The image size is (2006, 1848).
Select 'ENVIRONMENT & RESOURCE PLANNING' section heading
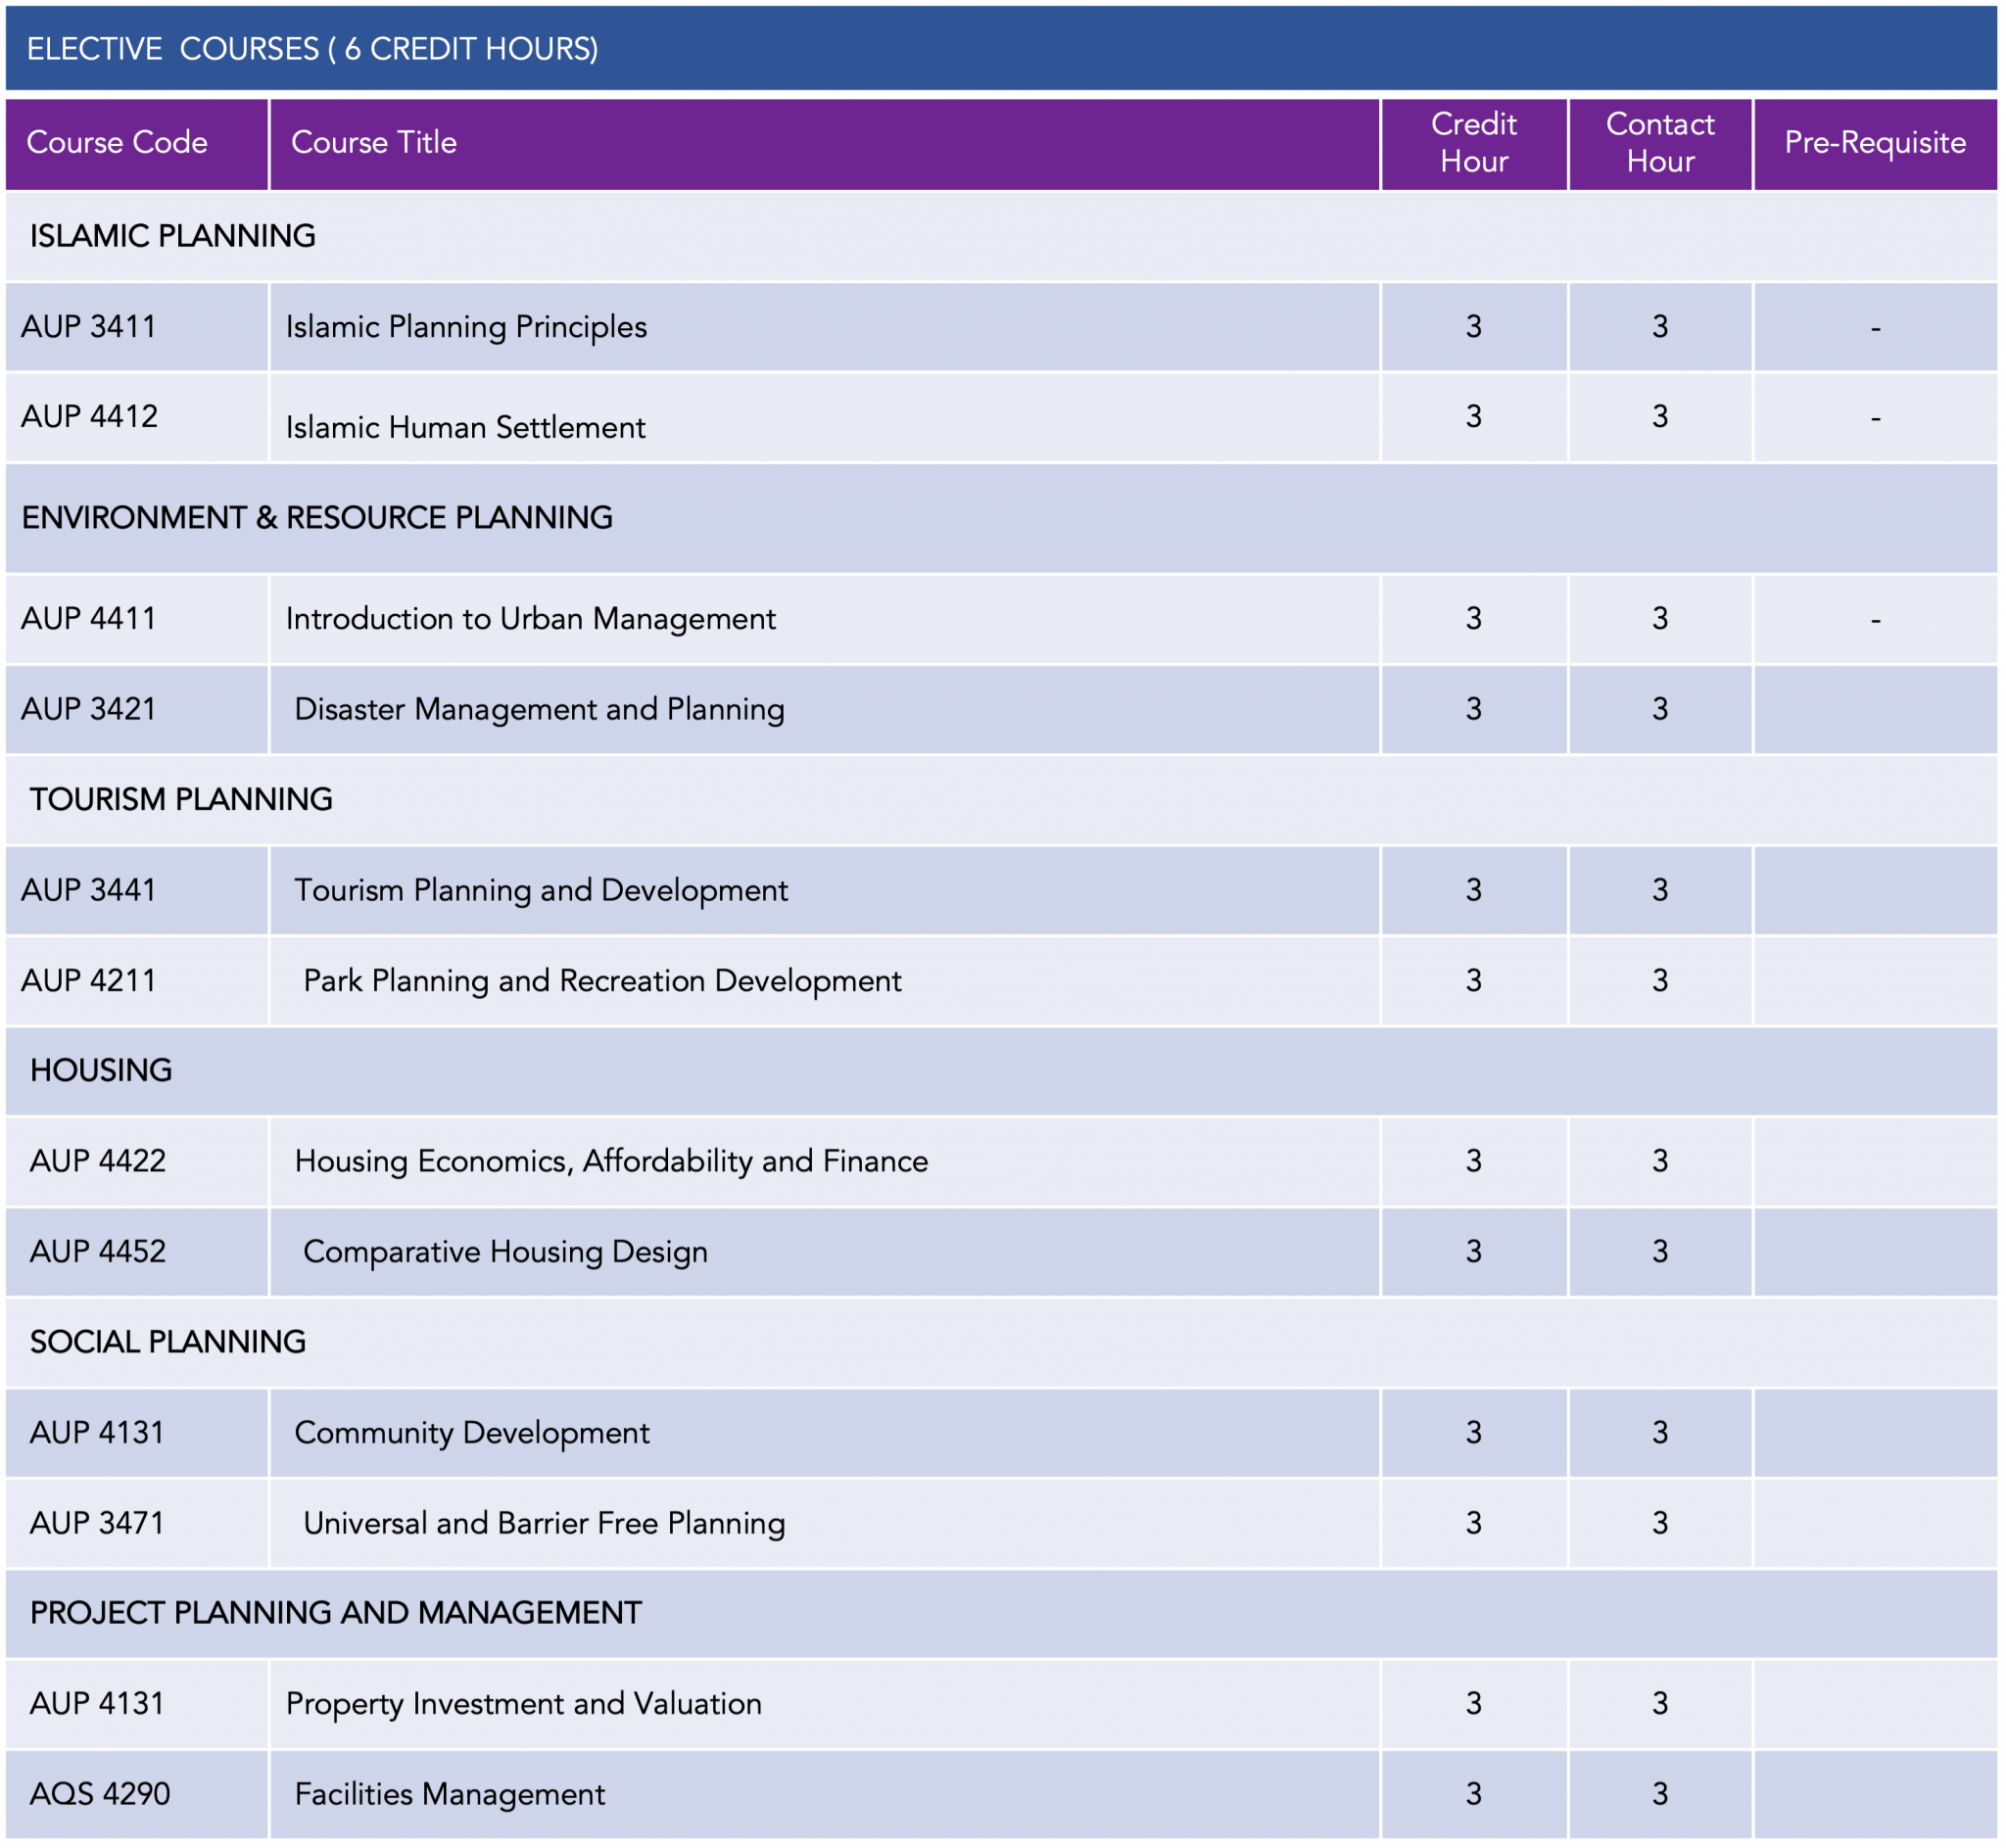pos(317,518)
